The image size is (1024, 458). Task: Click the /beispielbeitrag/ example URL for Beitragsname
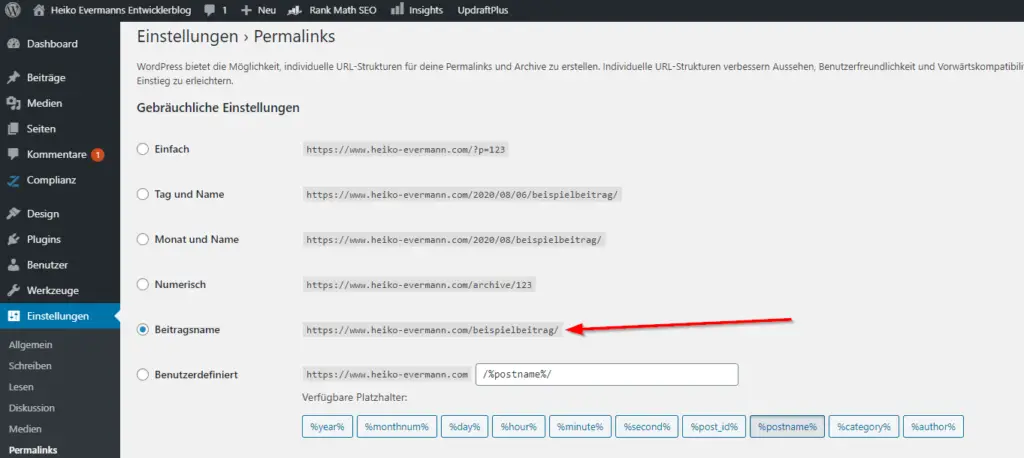point(433,330)
